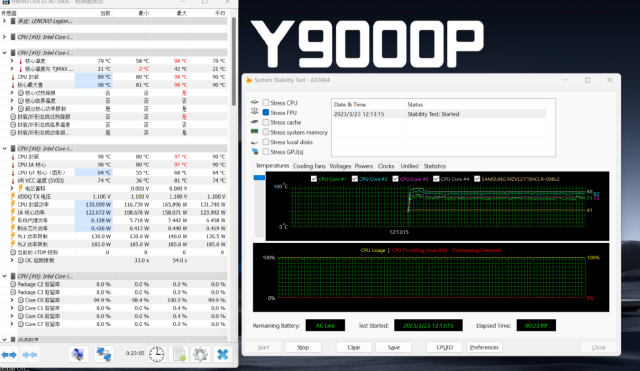Close sensors with the blue X icon
The height and width of the screenshot is (371, 640).
(x=223, y=354)
